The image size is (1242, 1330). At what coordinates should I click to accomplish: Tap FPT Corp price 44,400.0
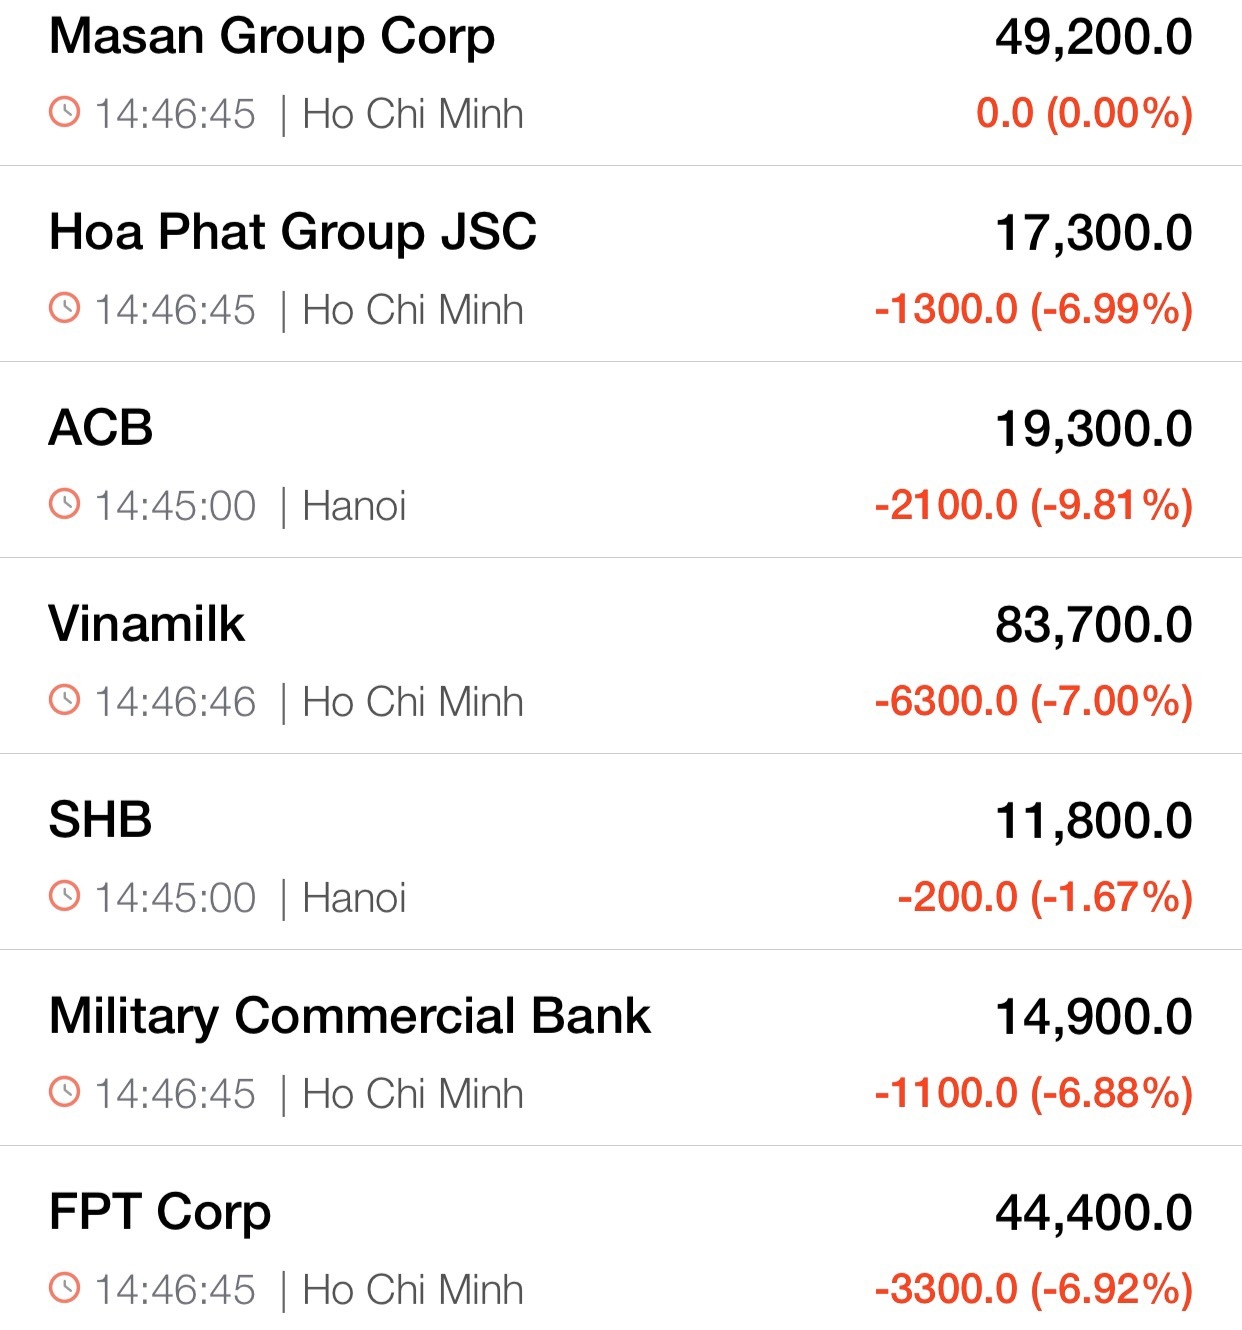(x=1093, y=1214)
